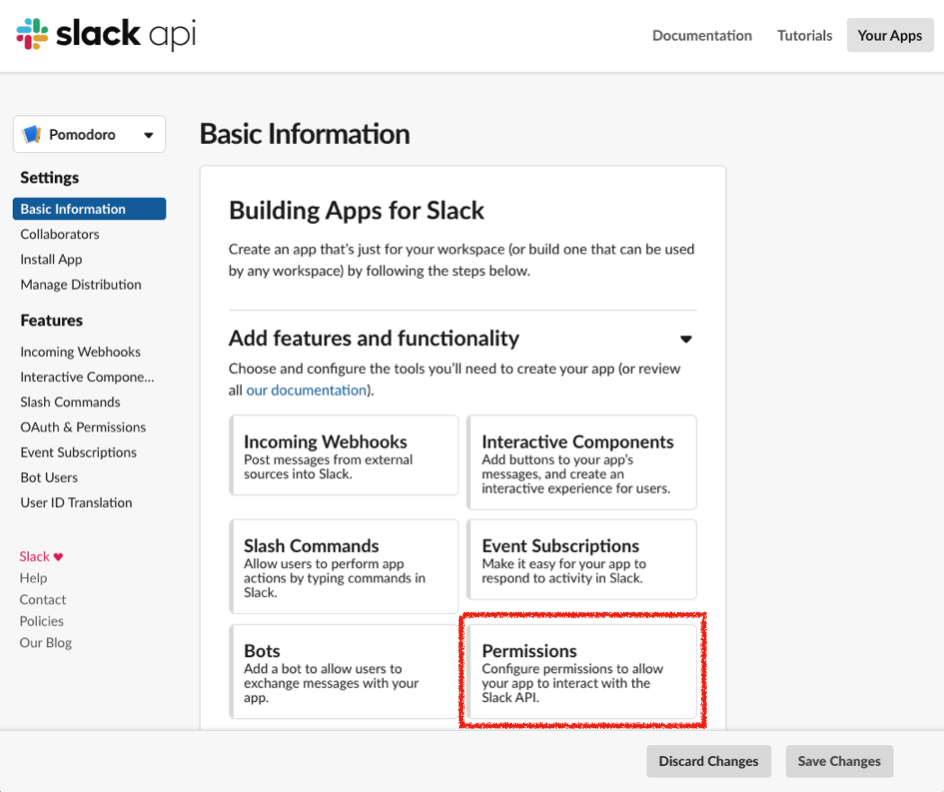Open Manage Distribution settings

pyautogui.click(x=81, y=284)
